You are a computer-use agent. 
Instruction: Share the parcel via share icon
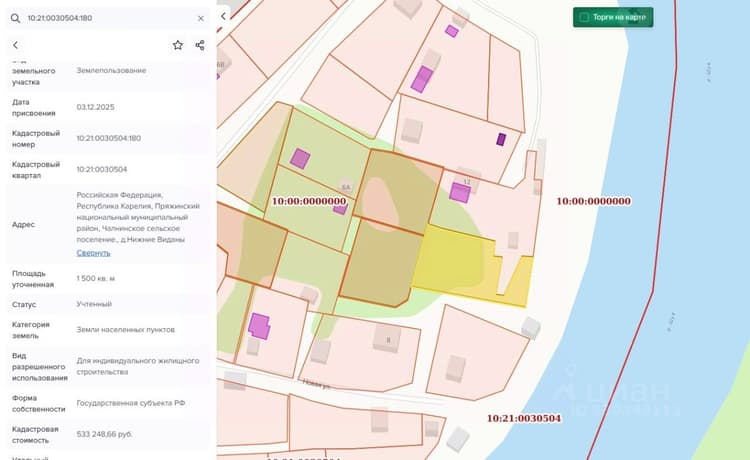(x=200, y=45)
